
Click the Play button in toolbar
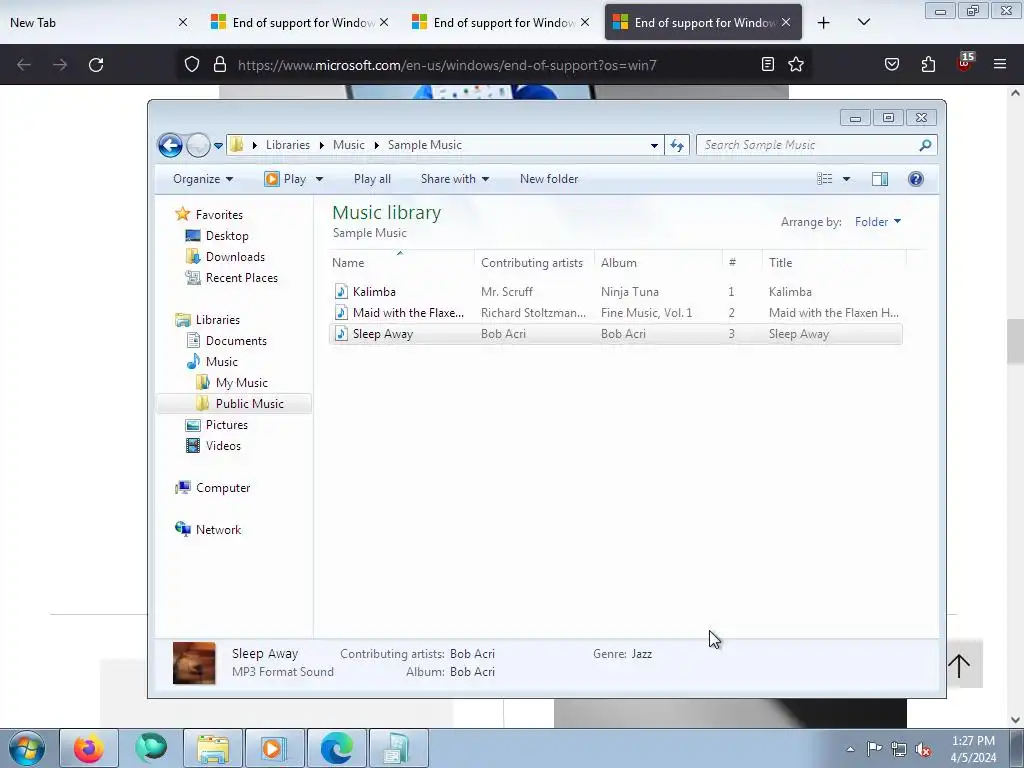285,179
